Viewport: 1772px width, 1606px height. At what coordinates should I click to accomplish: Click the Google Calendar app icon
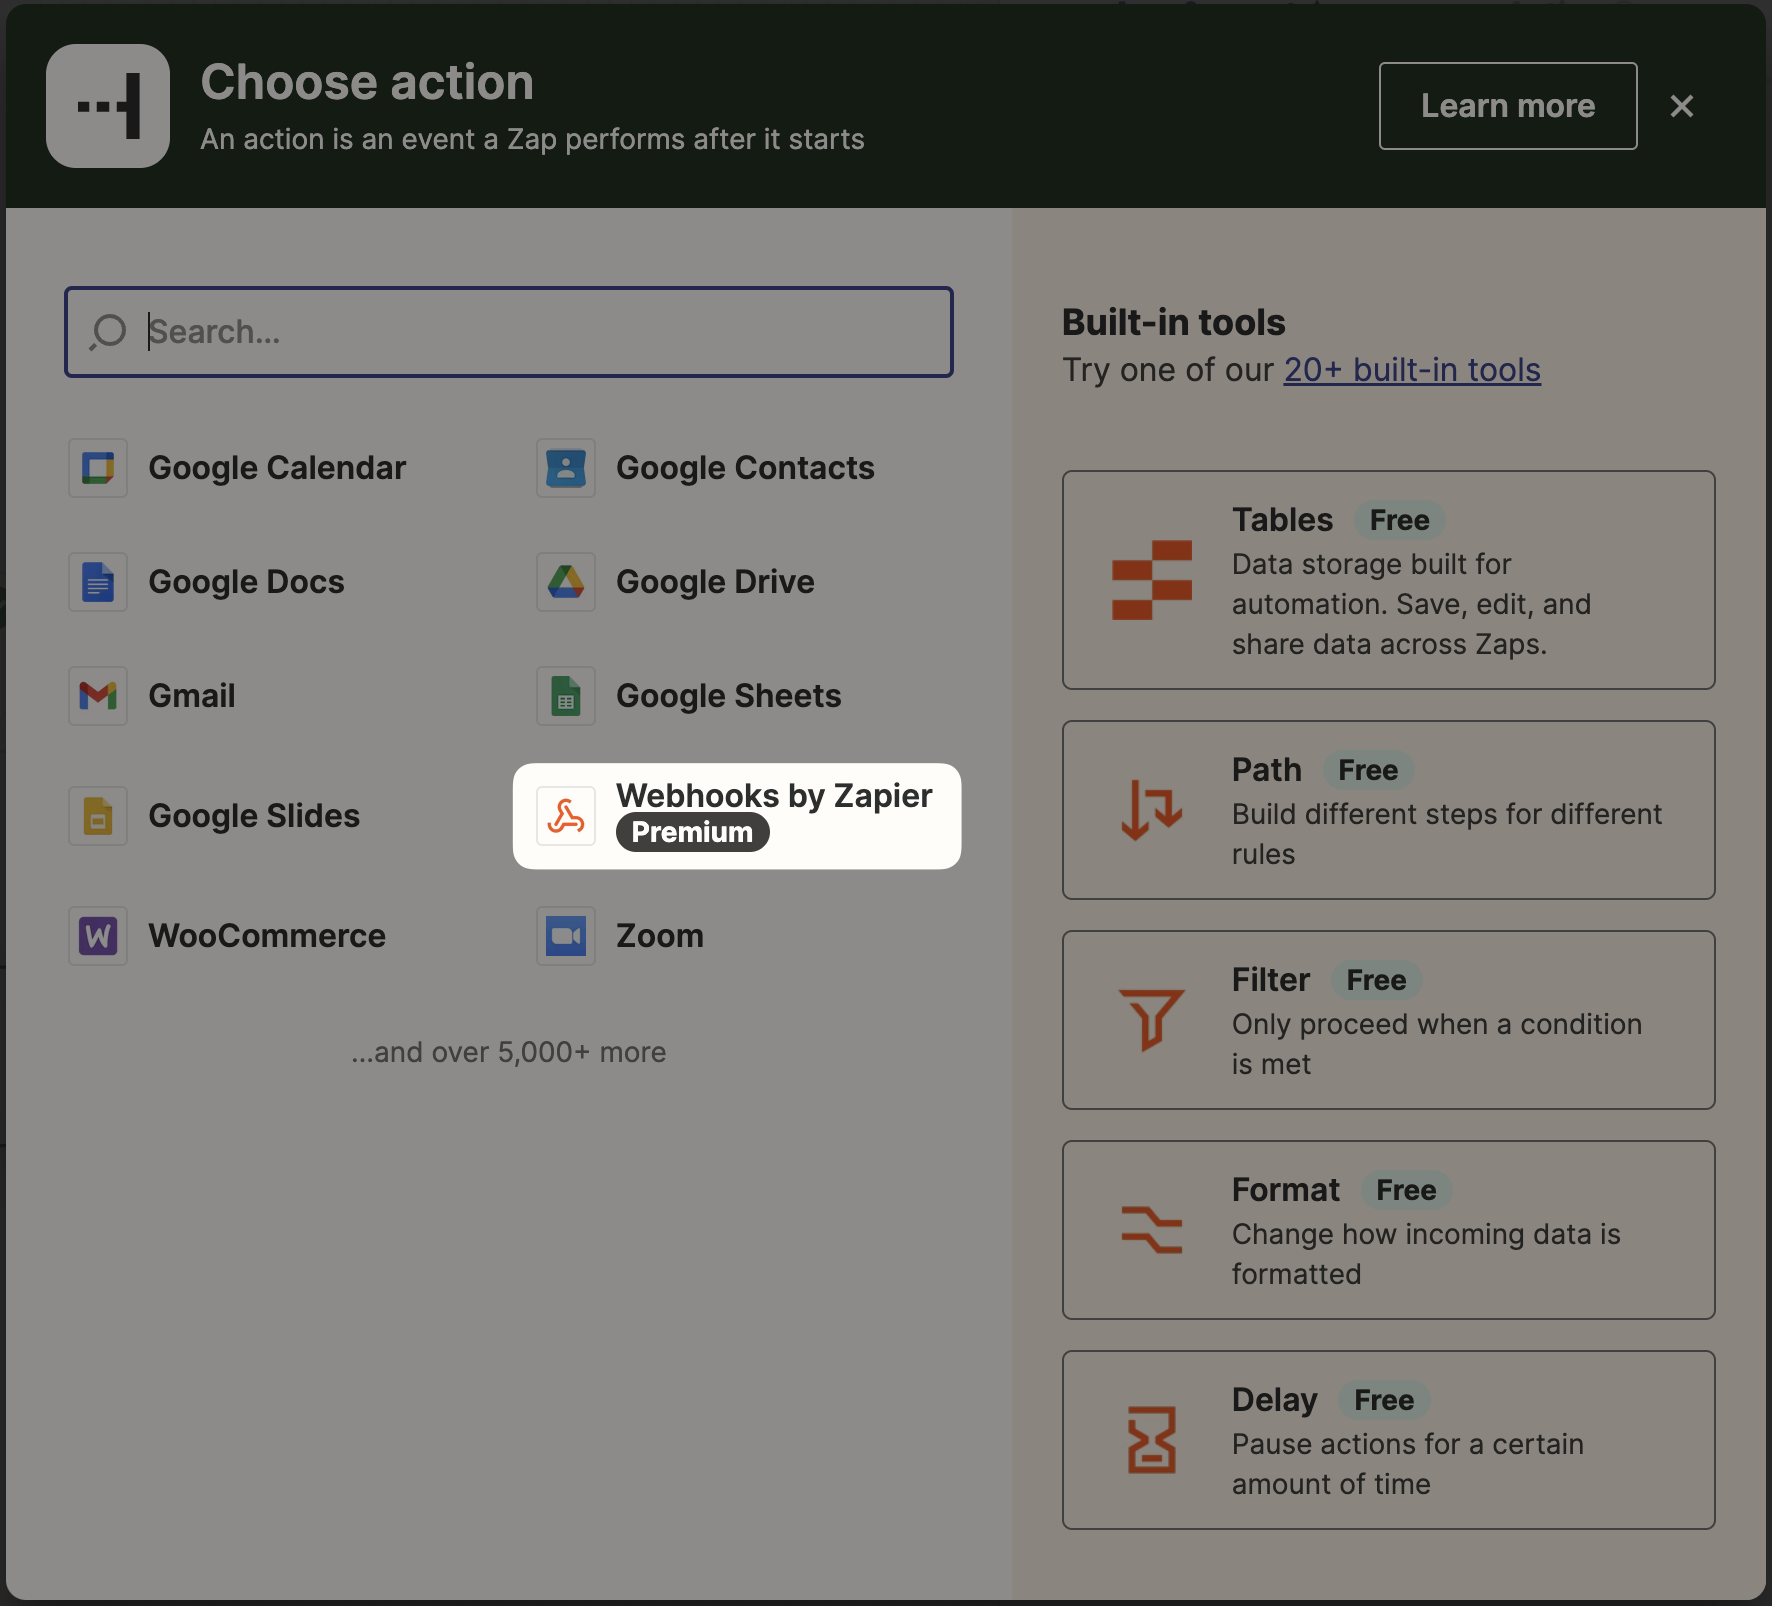click(x=98, y=468)
